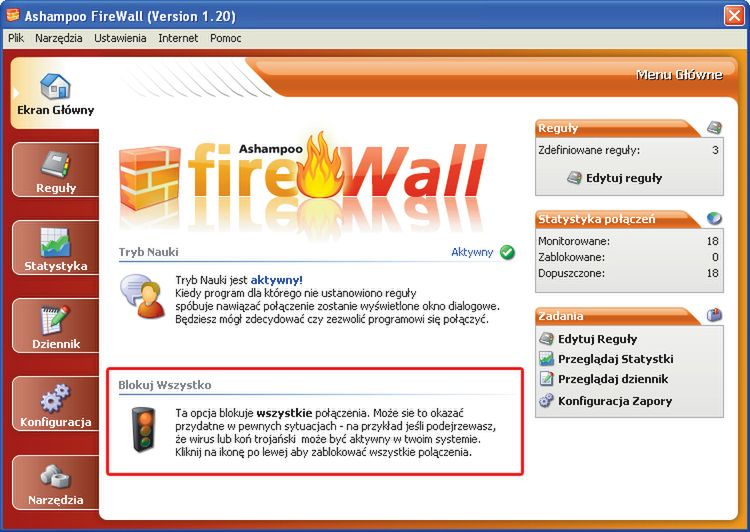Open the Internet menu
This screenshot has width=750, height=532.
[178, 38]
